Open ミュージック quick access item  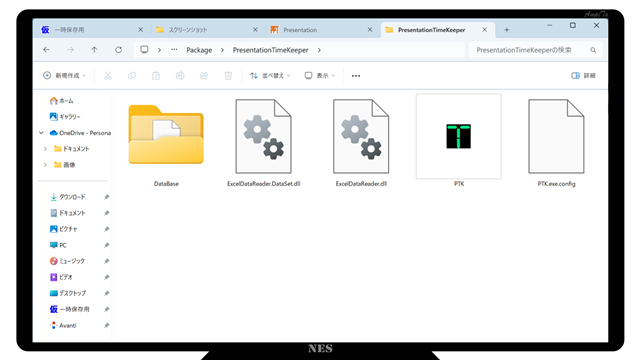point(67,261)
